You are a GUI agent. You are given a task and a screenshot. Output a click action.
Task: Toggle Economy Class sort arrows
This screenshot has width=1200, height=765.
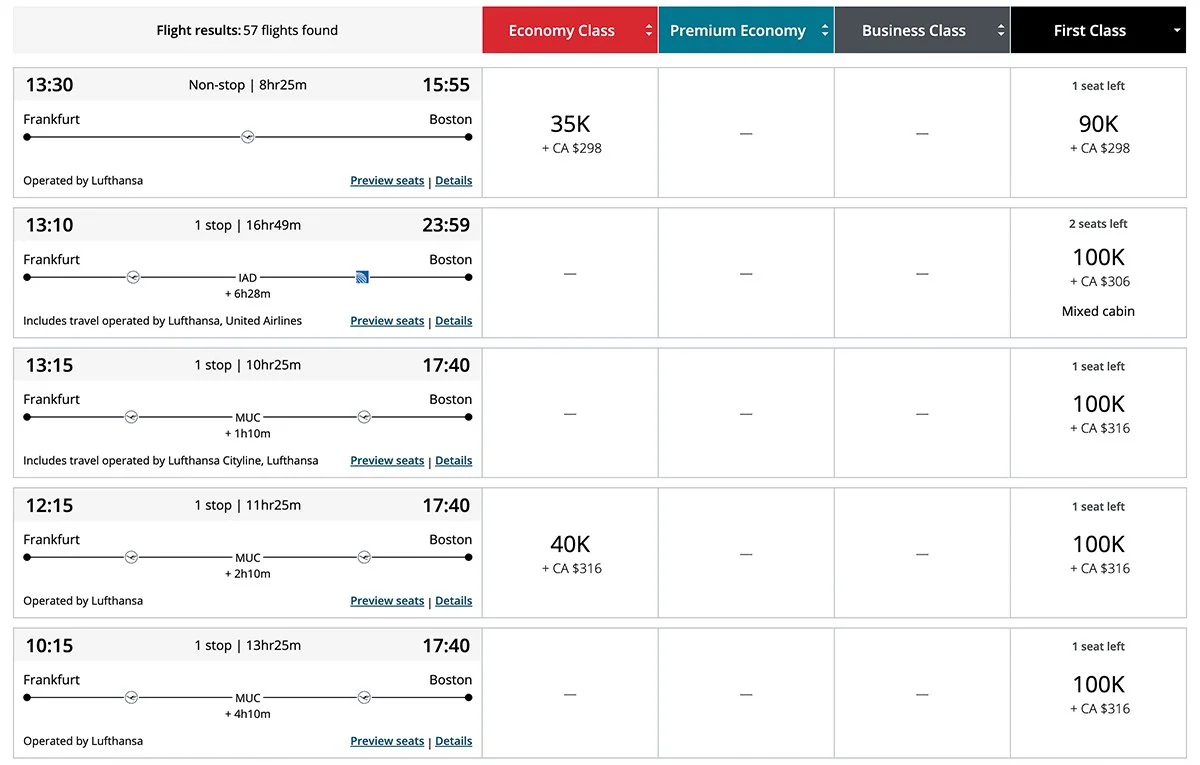(x=649, y=31)
